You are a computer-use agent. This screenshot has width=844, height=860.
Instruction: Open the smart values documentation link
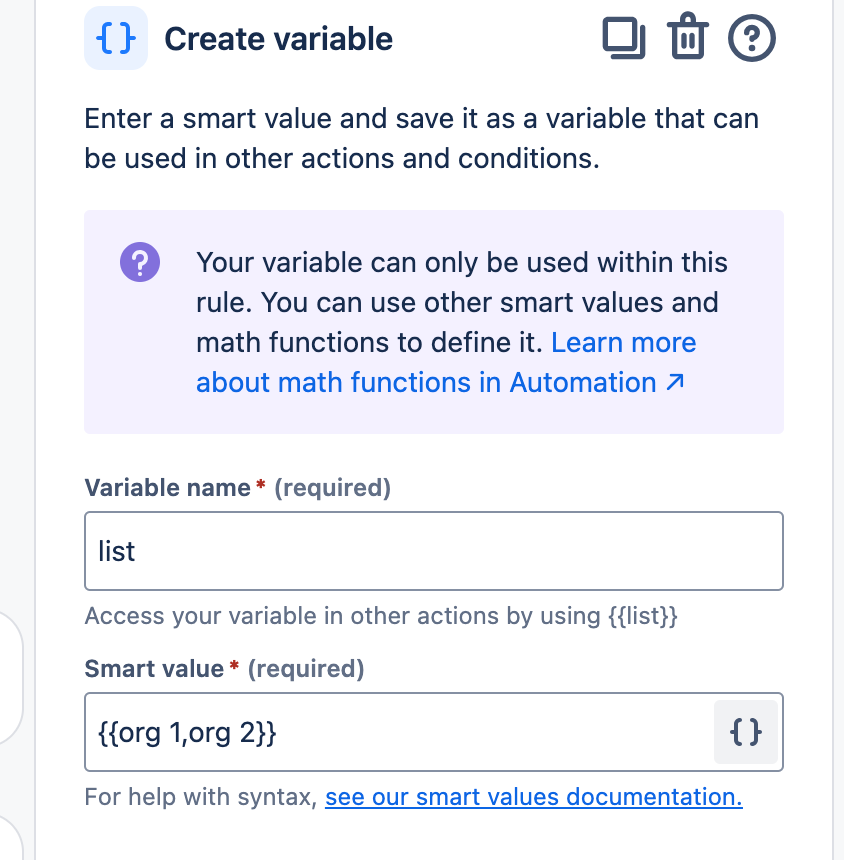[533, 797]
